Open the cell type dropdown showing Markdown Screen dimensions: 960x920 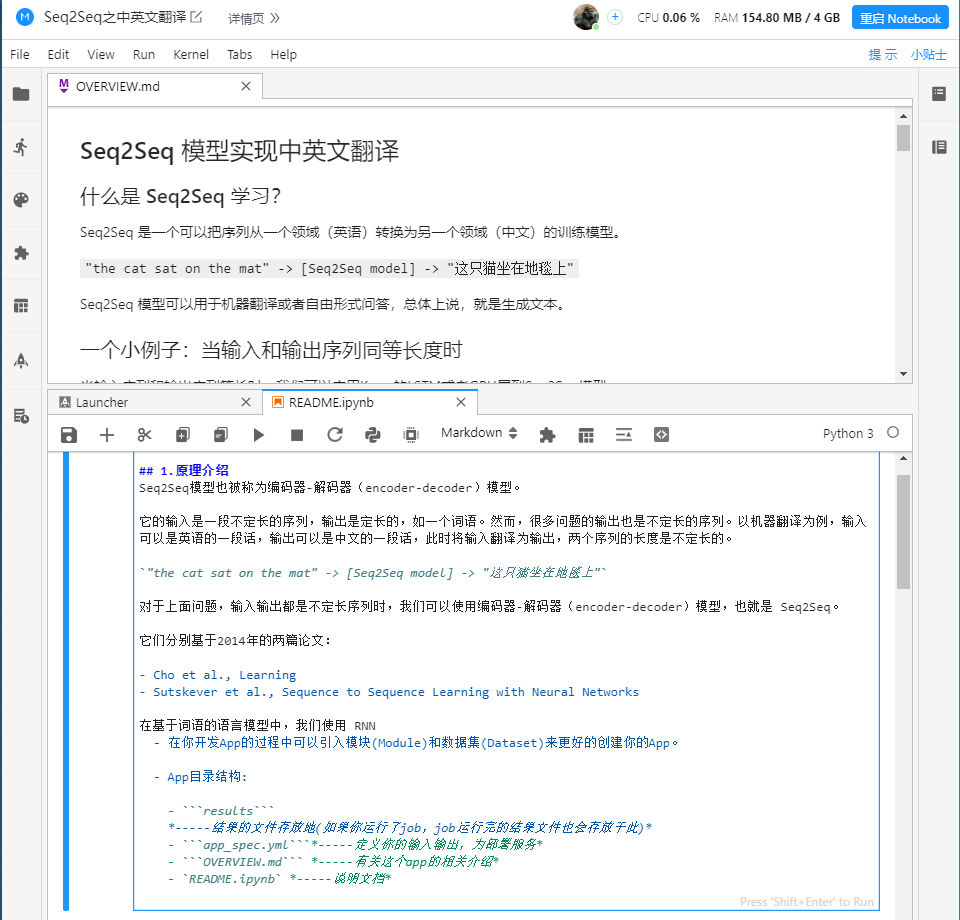coord(476,434)
